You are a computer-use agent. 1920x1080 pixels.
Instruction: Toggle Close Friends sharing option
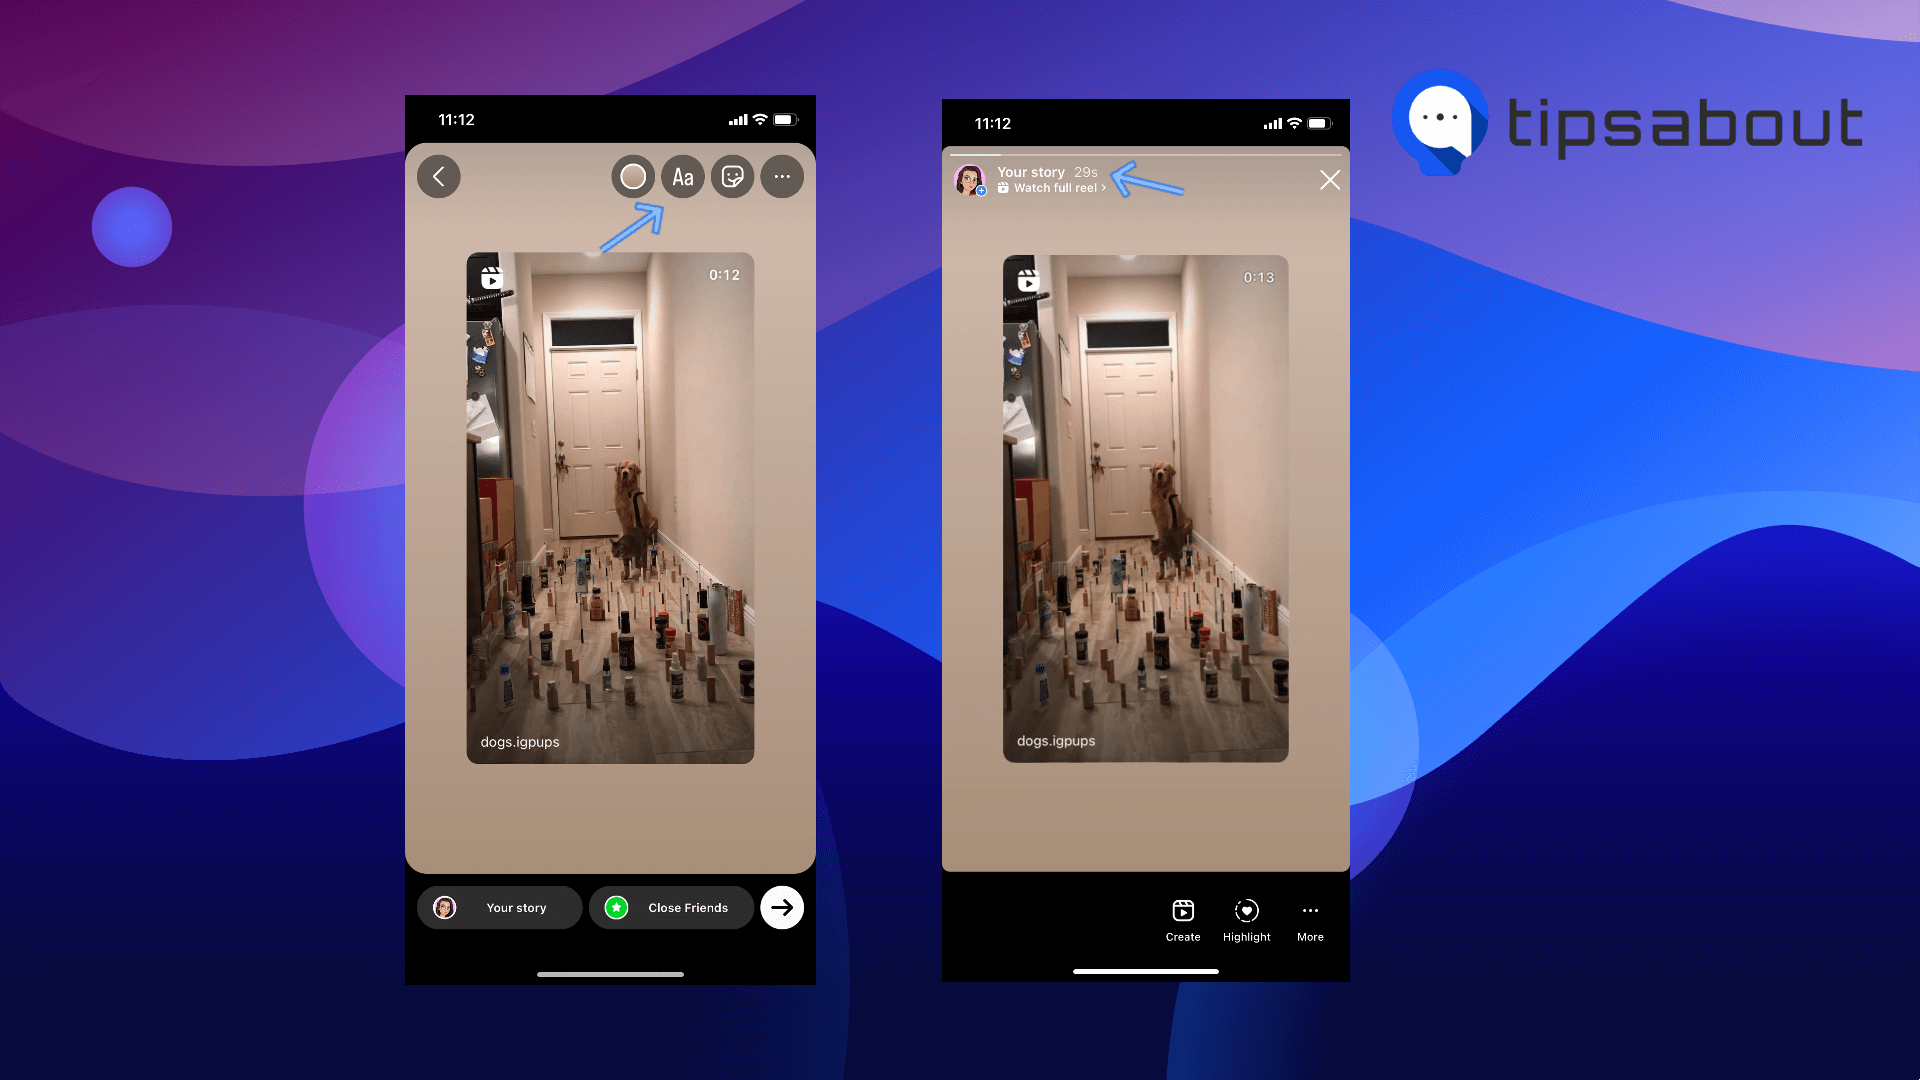coord(671,907)
